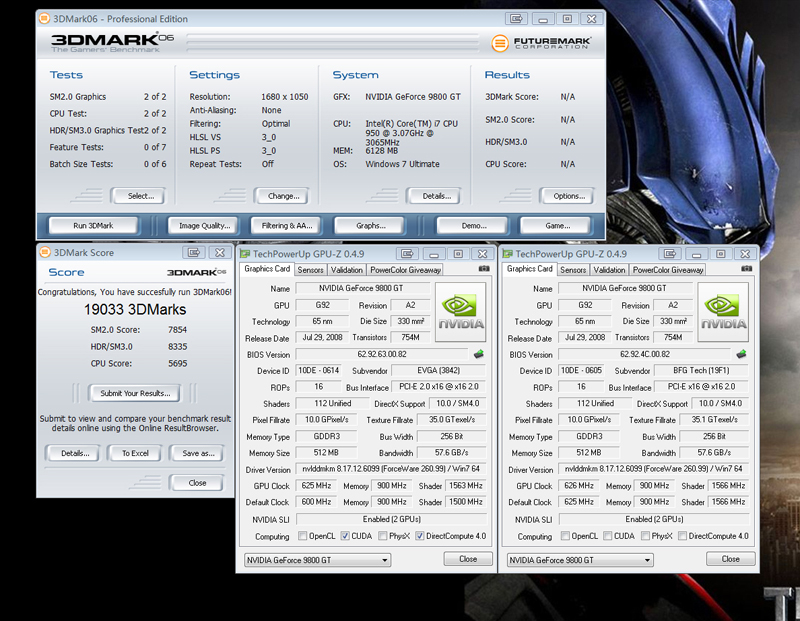Click Close button in 3DMark Score window
The image size is (800, 621).
tap(197, 483)
